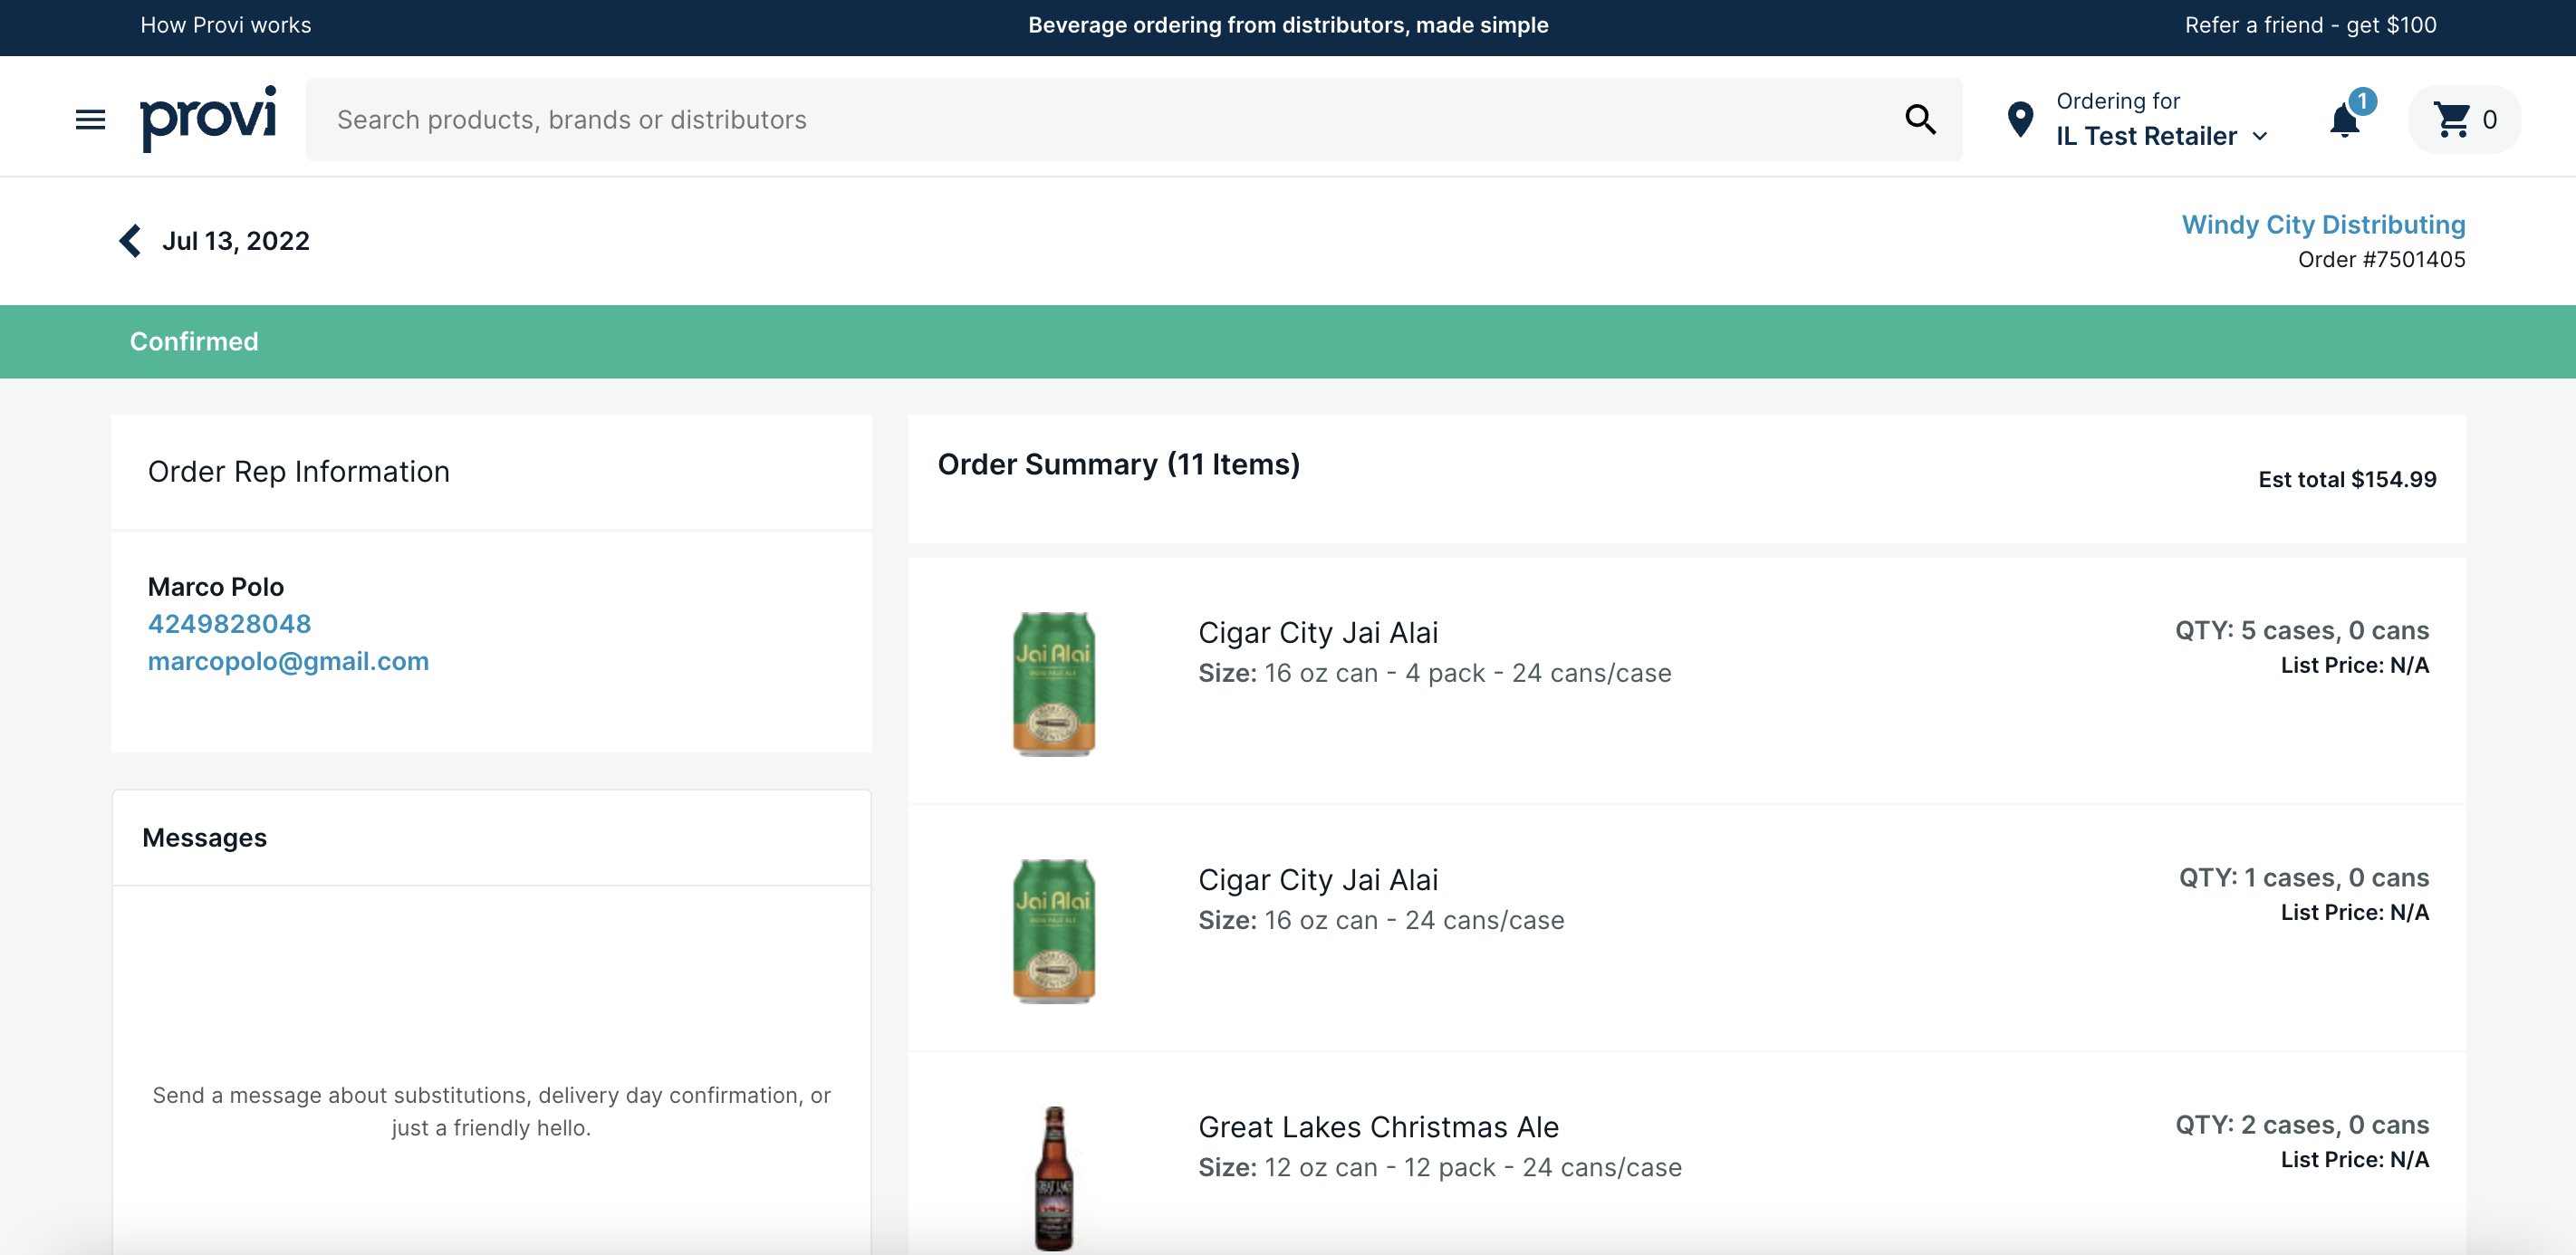Click Refer a friend - get $100
2576x1255 pixels.
point(2310,26)
